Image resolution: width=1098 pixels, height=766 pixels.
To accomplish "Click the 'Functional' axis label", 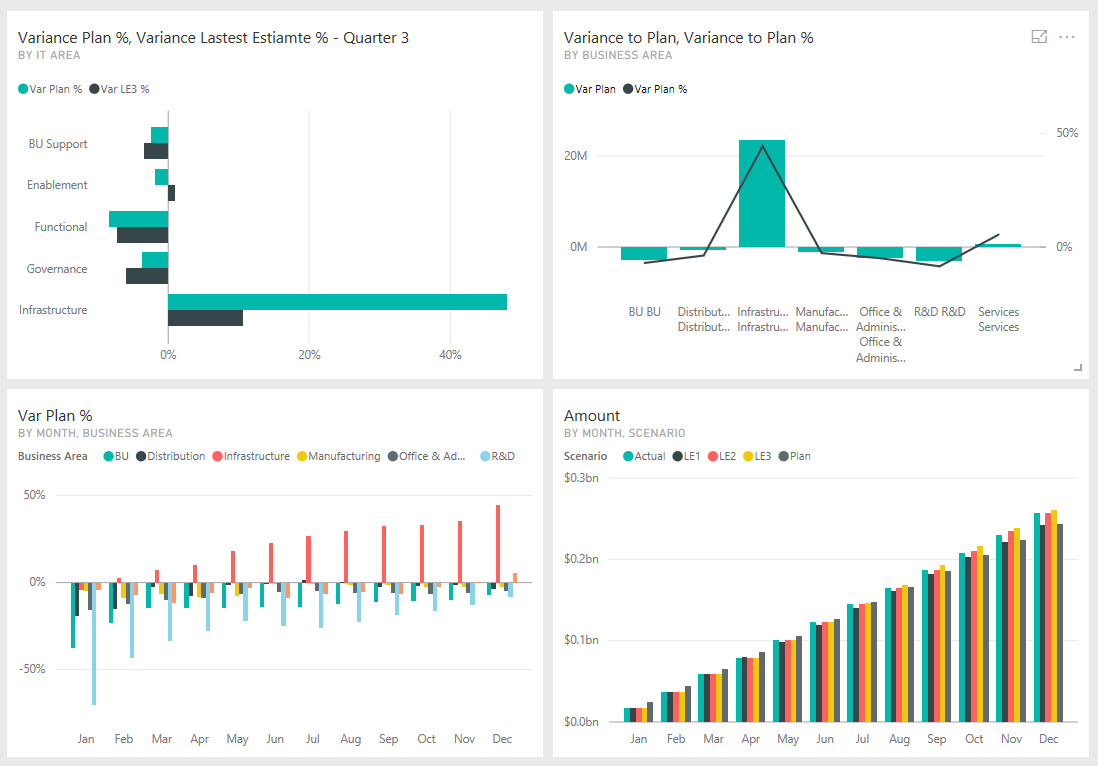I will coord(61,227).
